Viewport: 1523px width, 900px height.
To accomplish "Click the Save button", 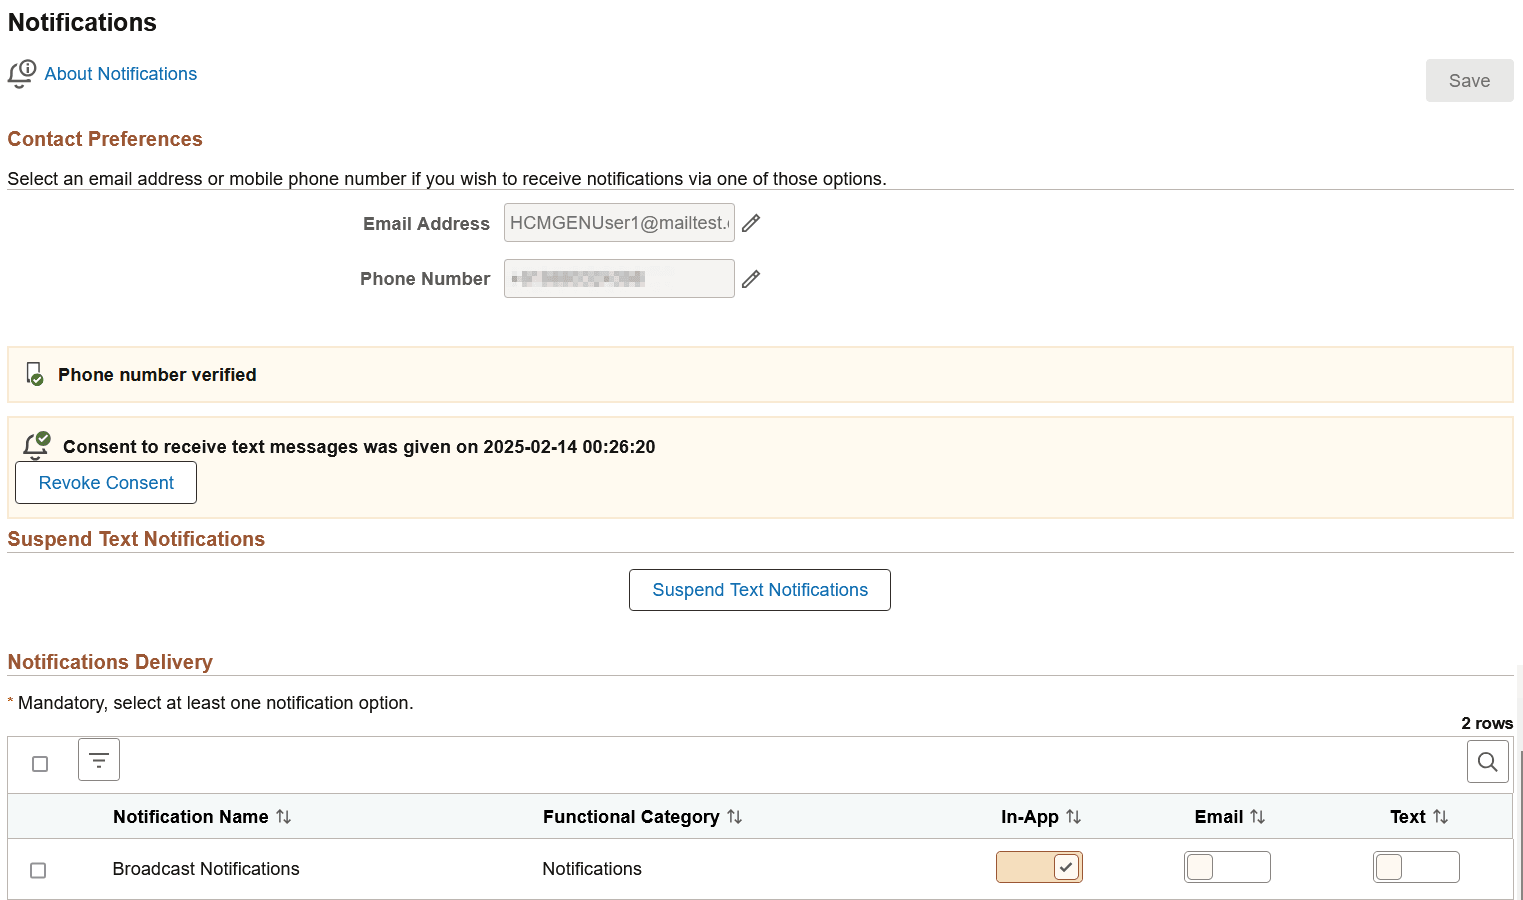I will click(x=1469, y=80).
